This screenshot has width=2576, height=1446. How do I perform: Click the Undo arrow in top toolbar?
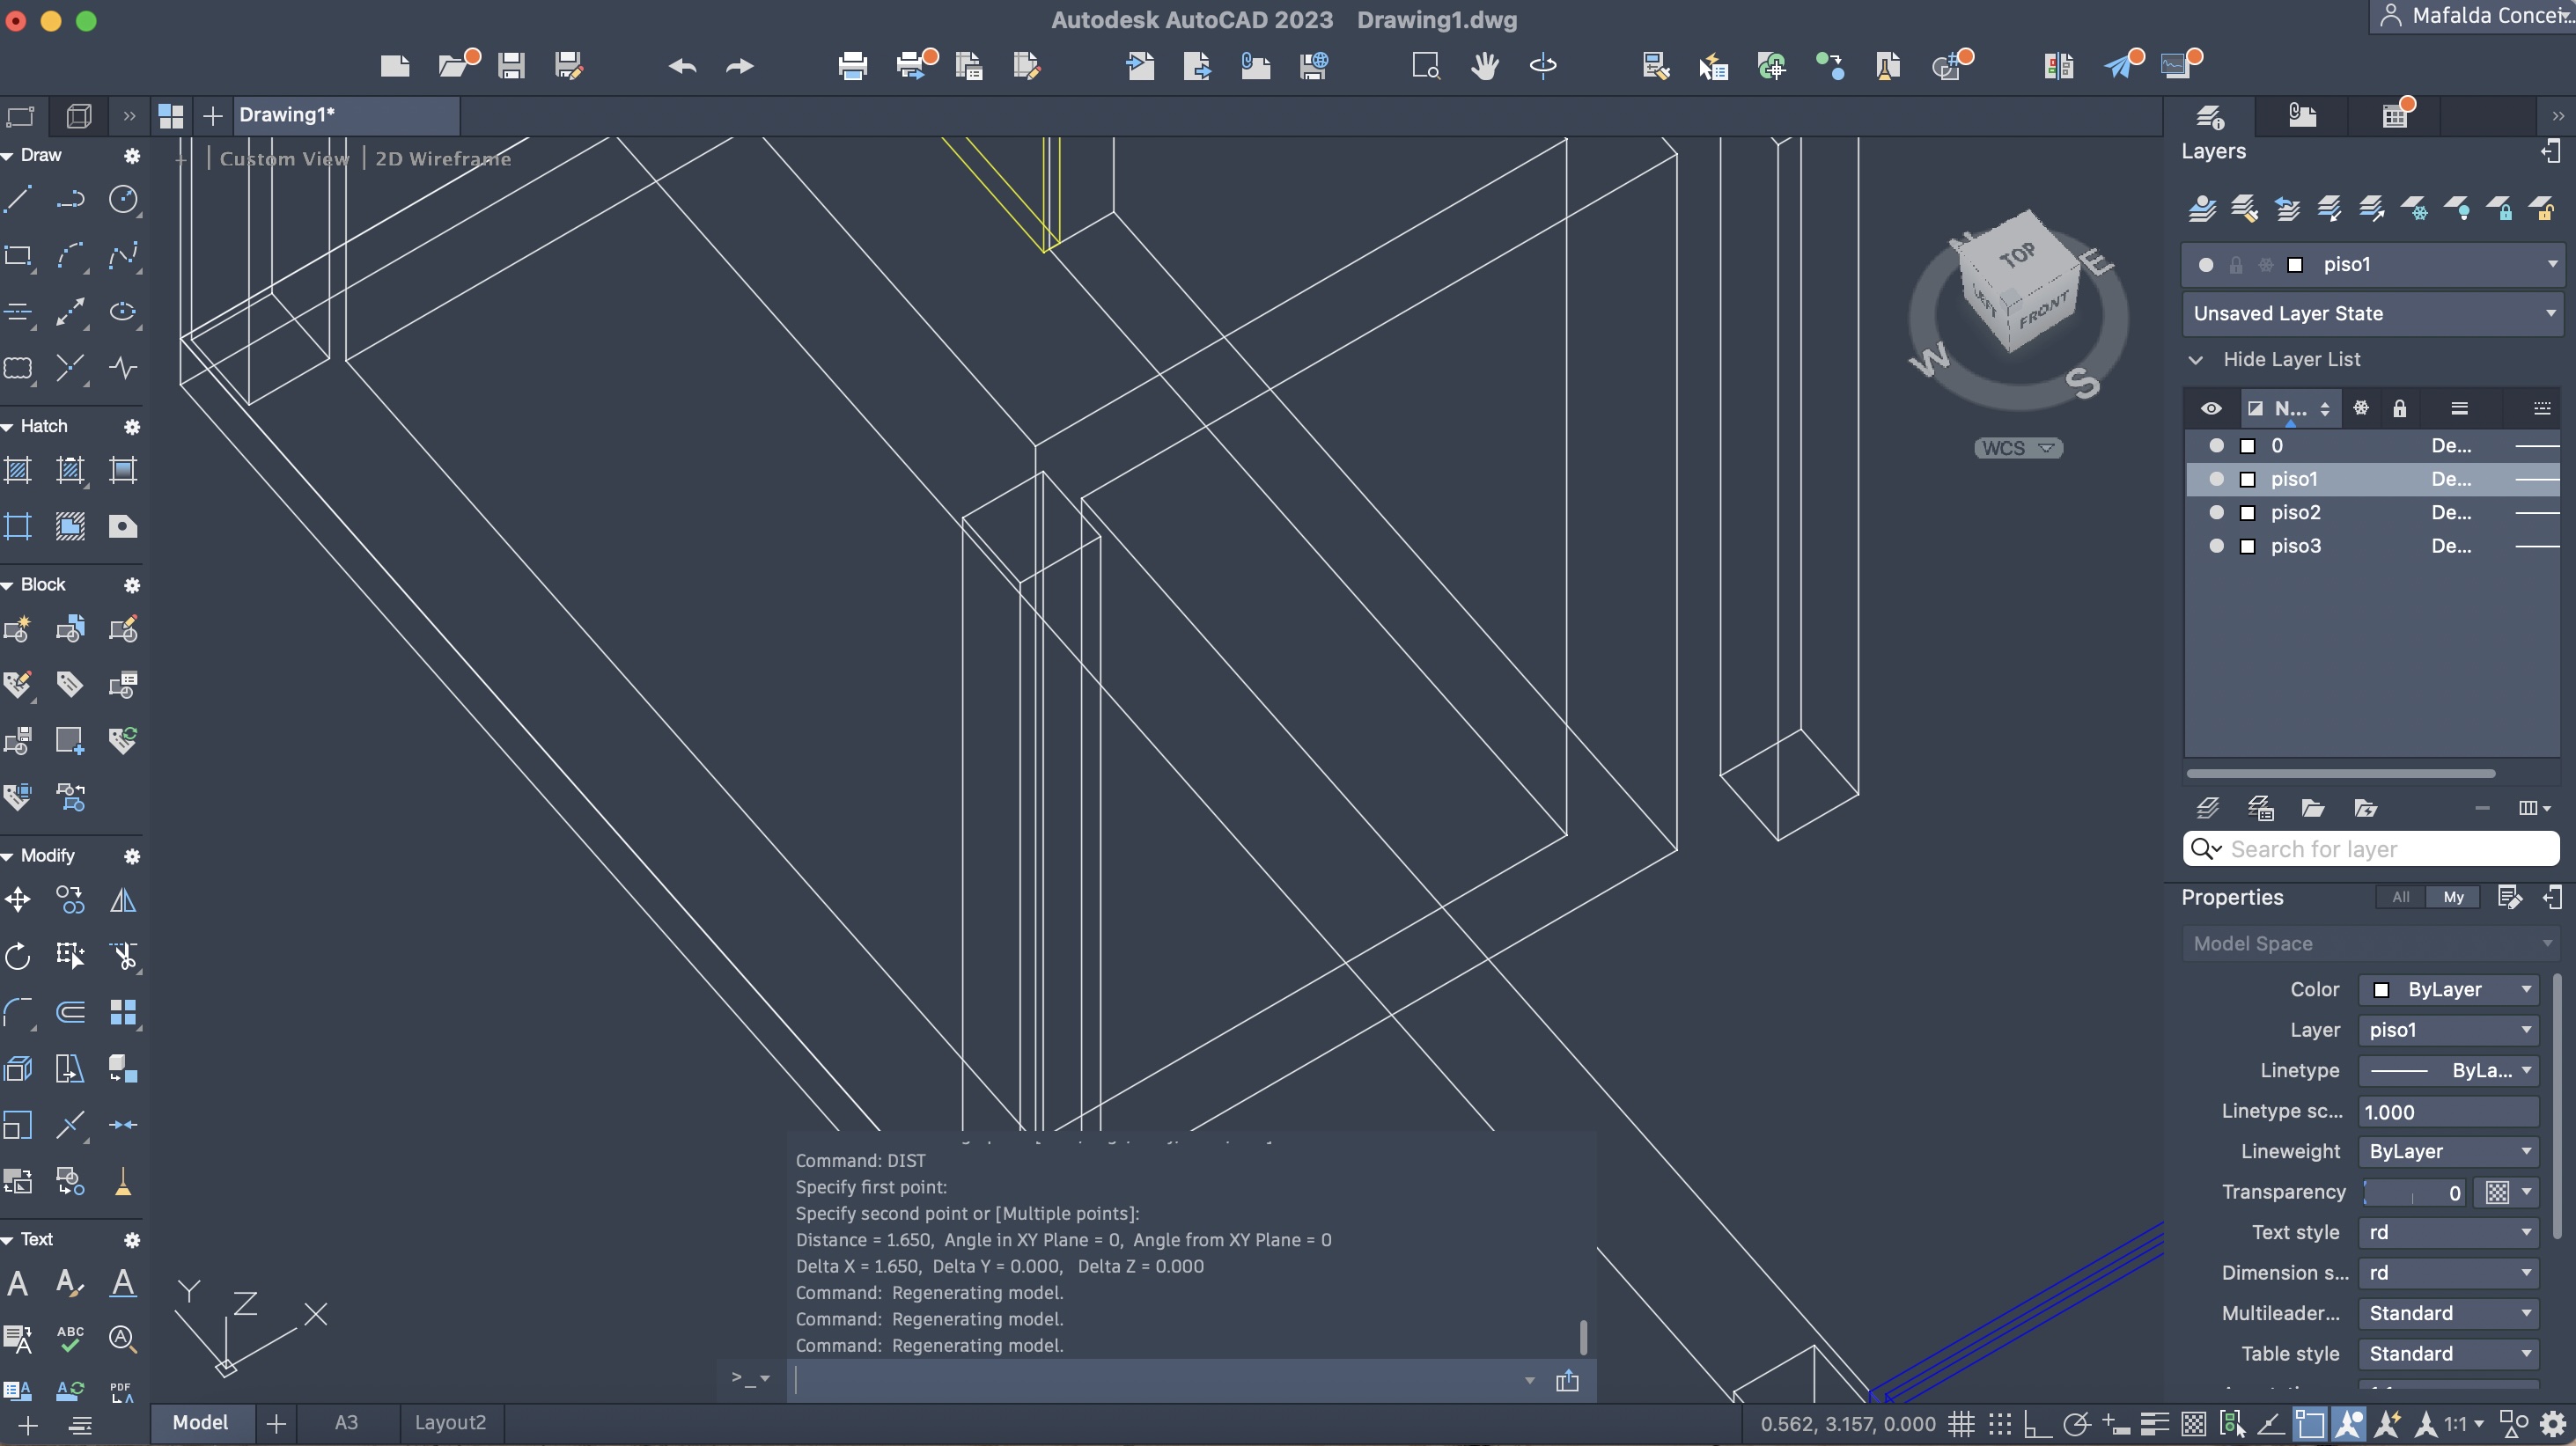(683, 66)
